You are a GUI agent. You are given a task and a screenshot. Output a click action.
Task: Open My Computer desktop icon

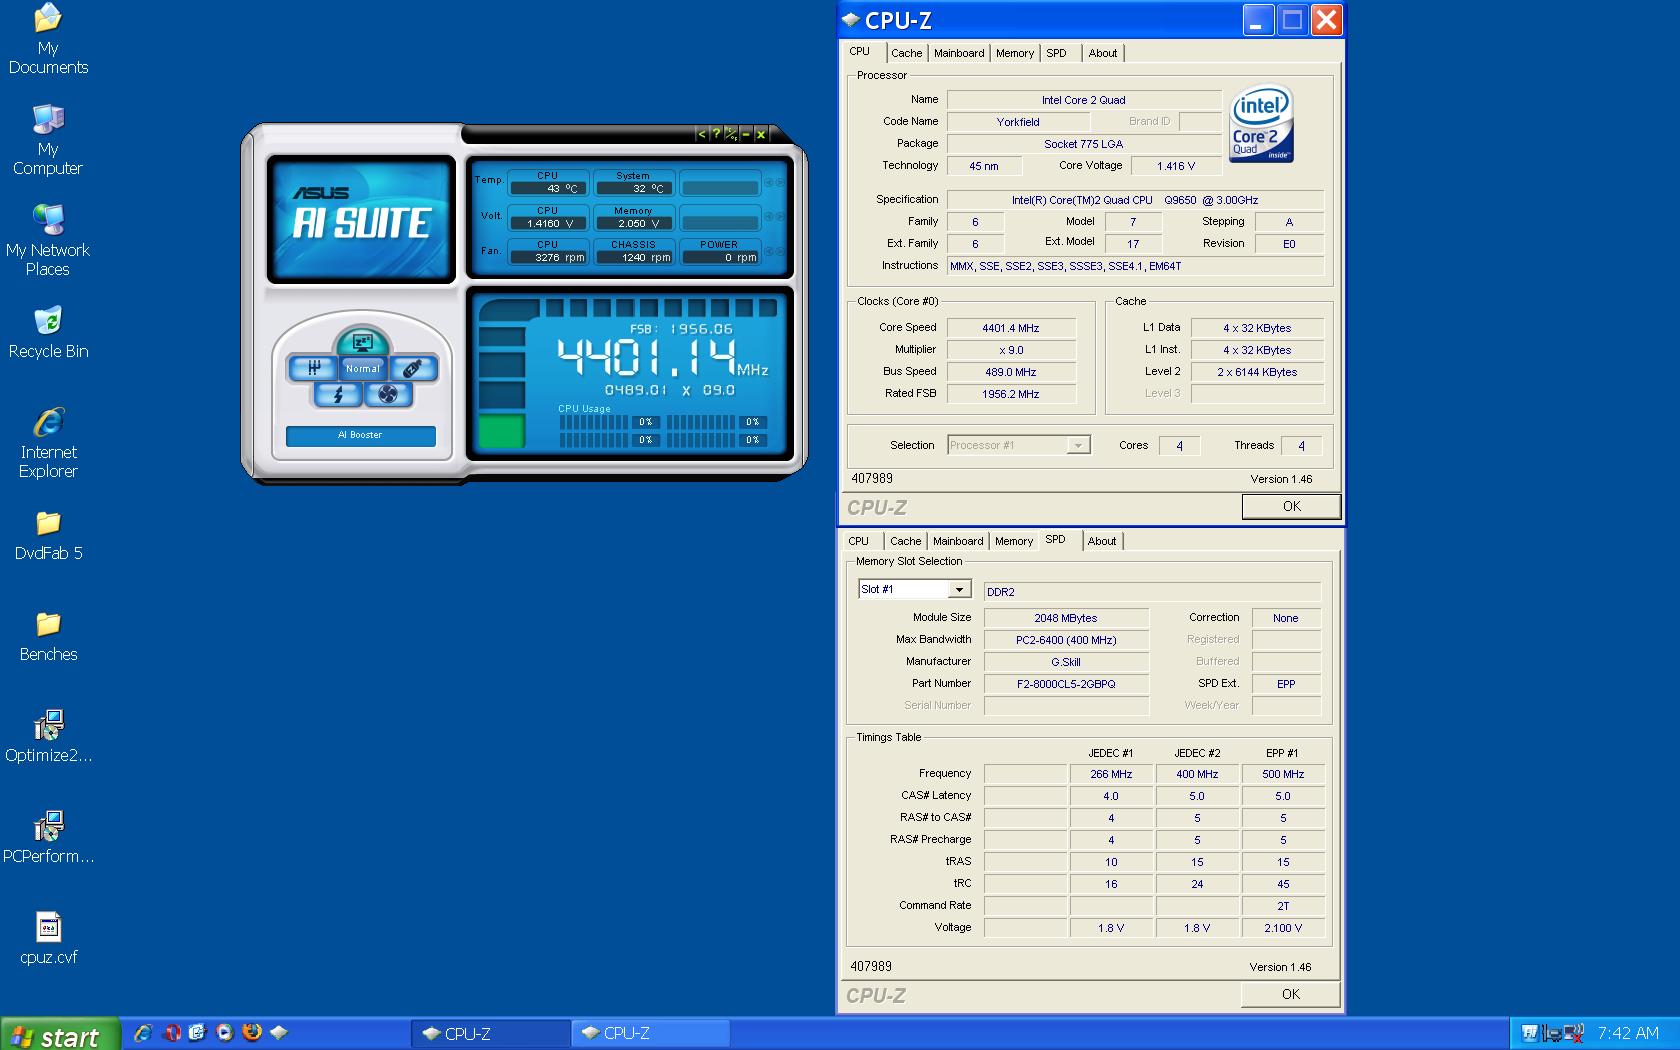pos(48,140)
